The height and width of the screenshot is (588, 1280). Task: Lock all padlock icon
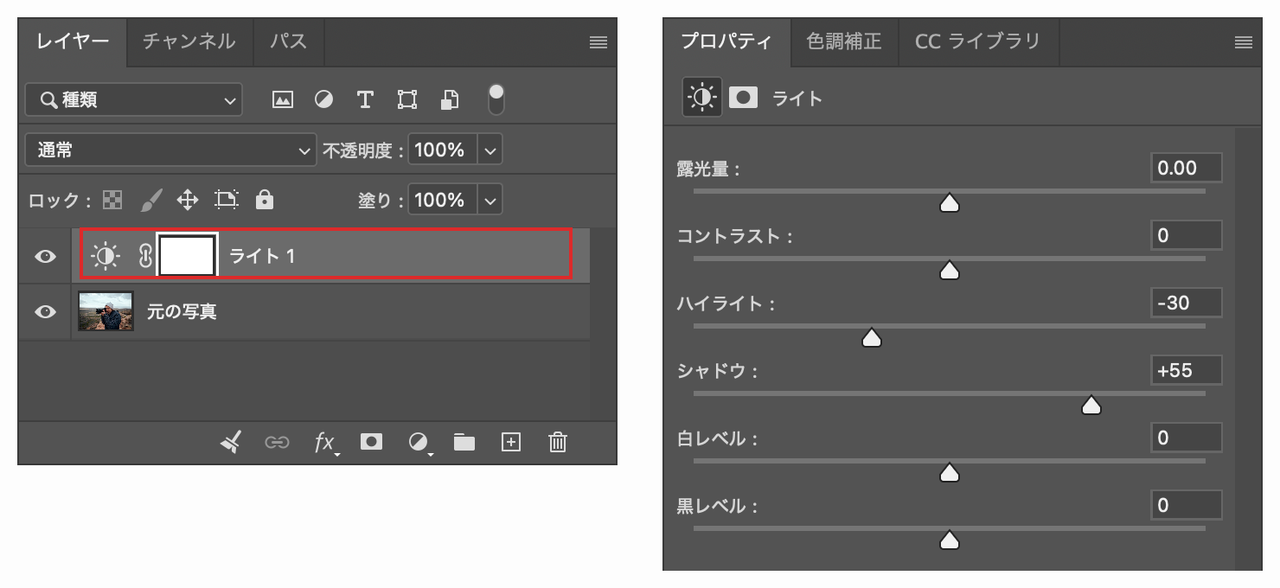point(264,200)
